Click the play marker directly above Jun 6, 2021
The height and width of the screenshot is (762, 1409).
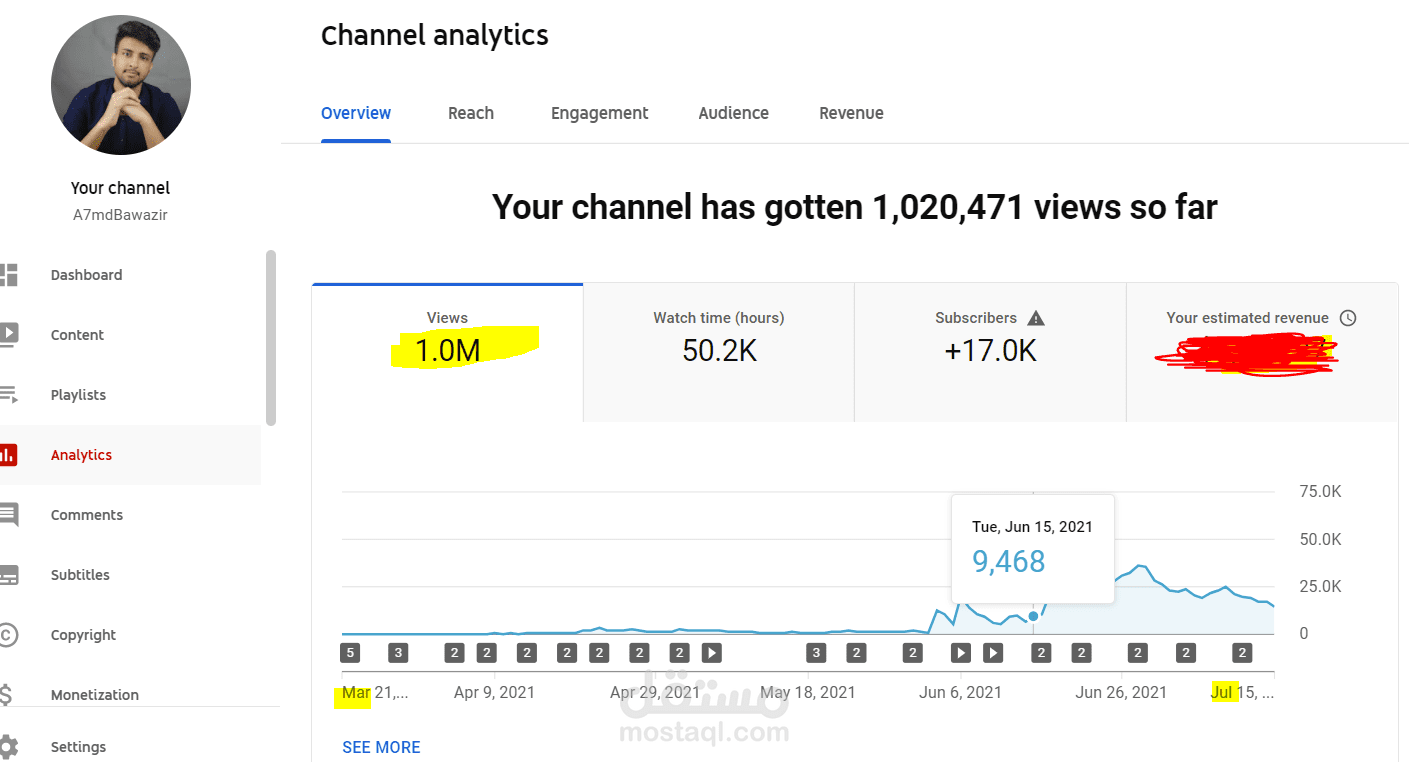tap(960, 653)
